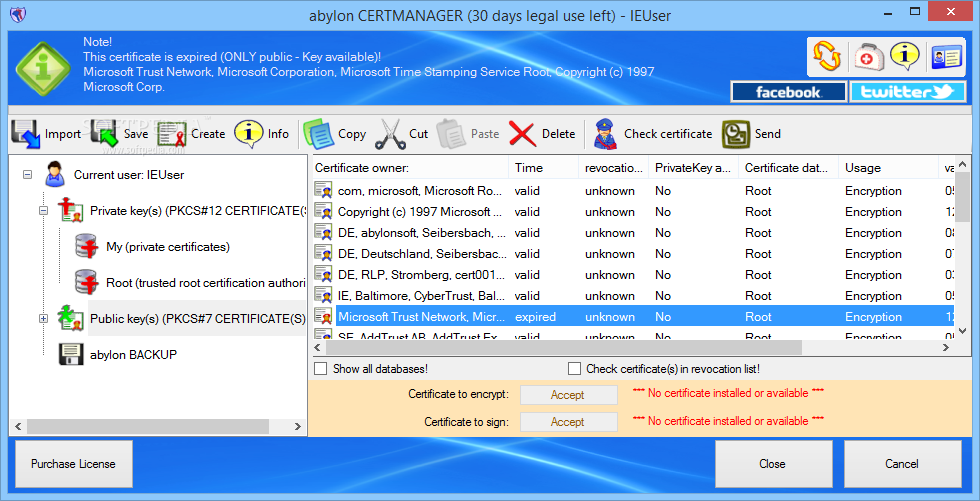Collapse the Current user tree node

(27, 175)
